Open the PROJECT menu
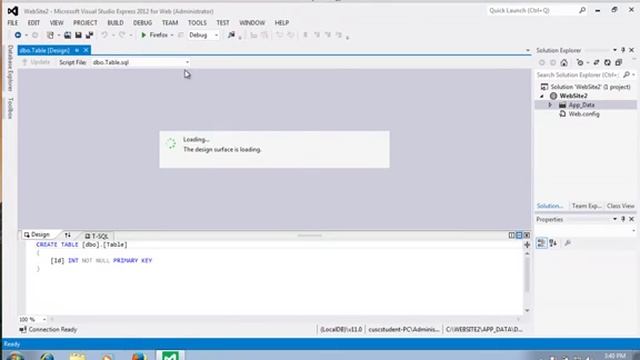This screenshot has width=640, height=360. click(x=85, y=23)
